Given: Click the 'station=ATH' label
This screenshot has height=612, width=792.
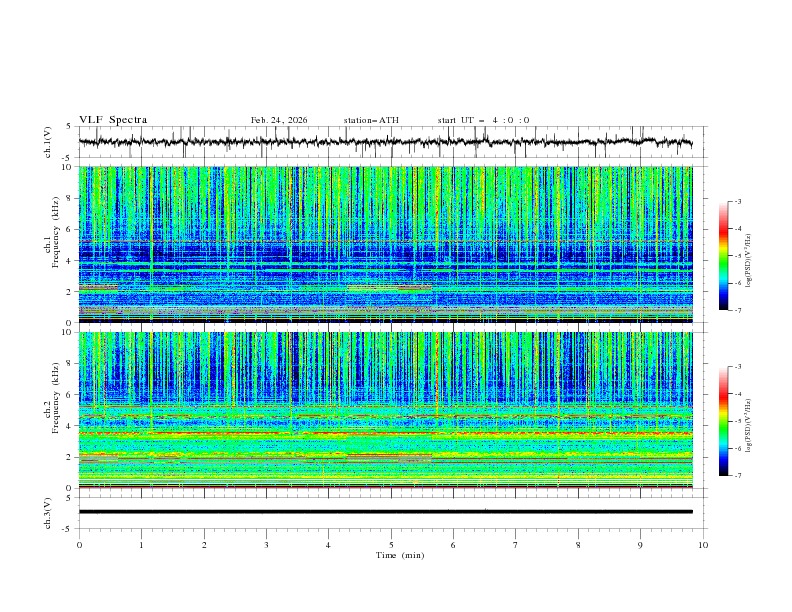Looking at the screenshot, I should [x=371, y=120].
